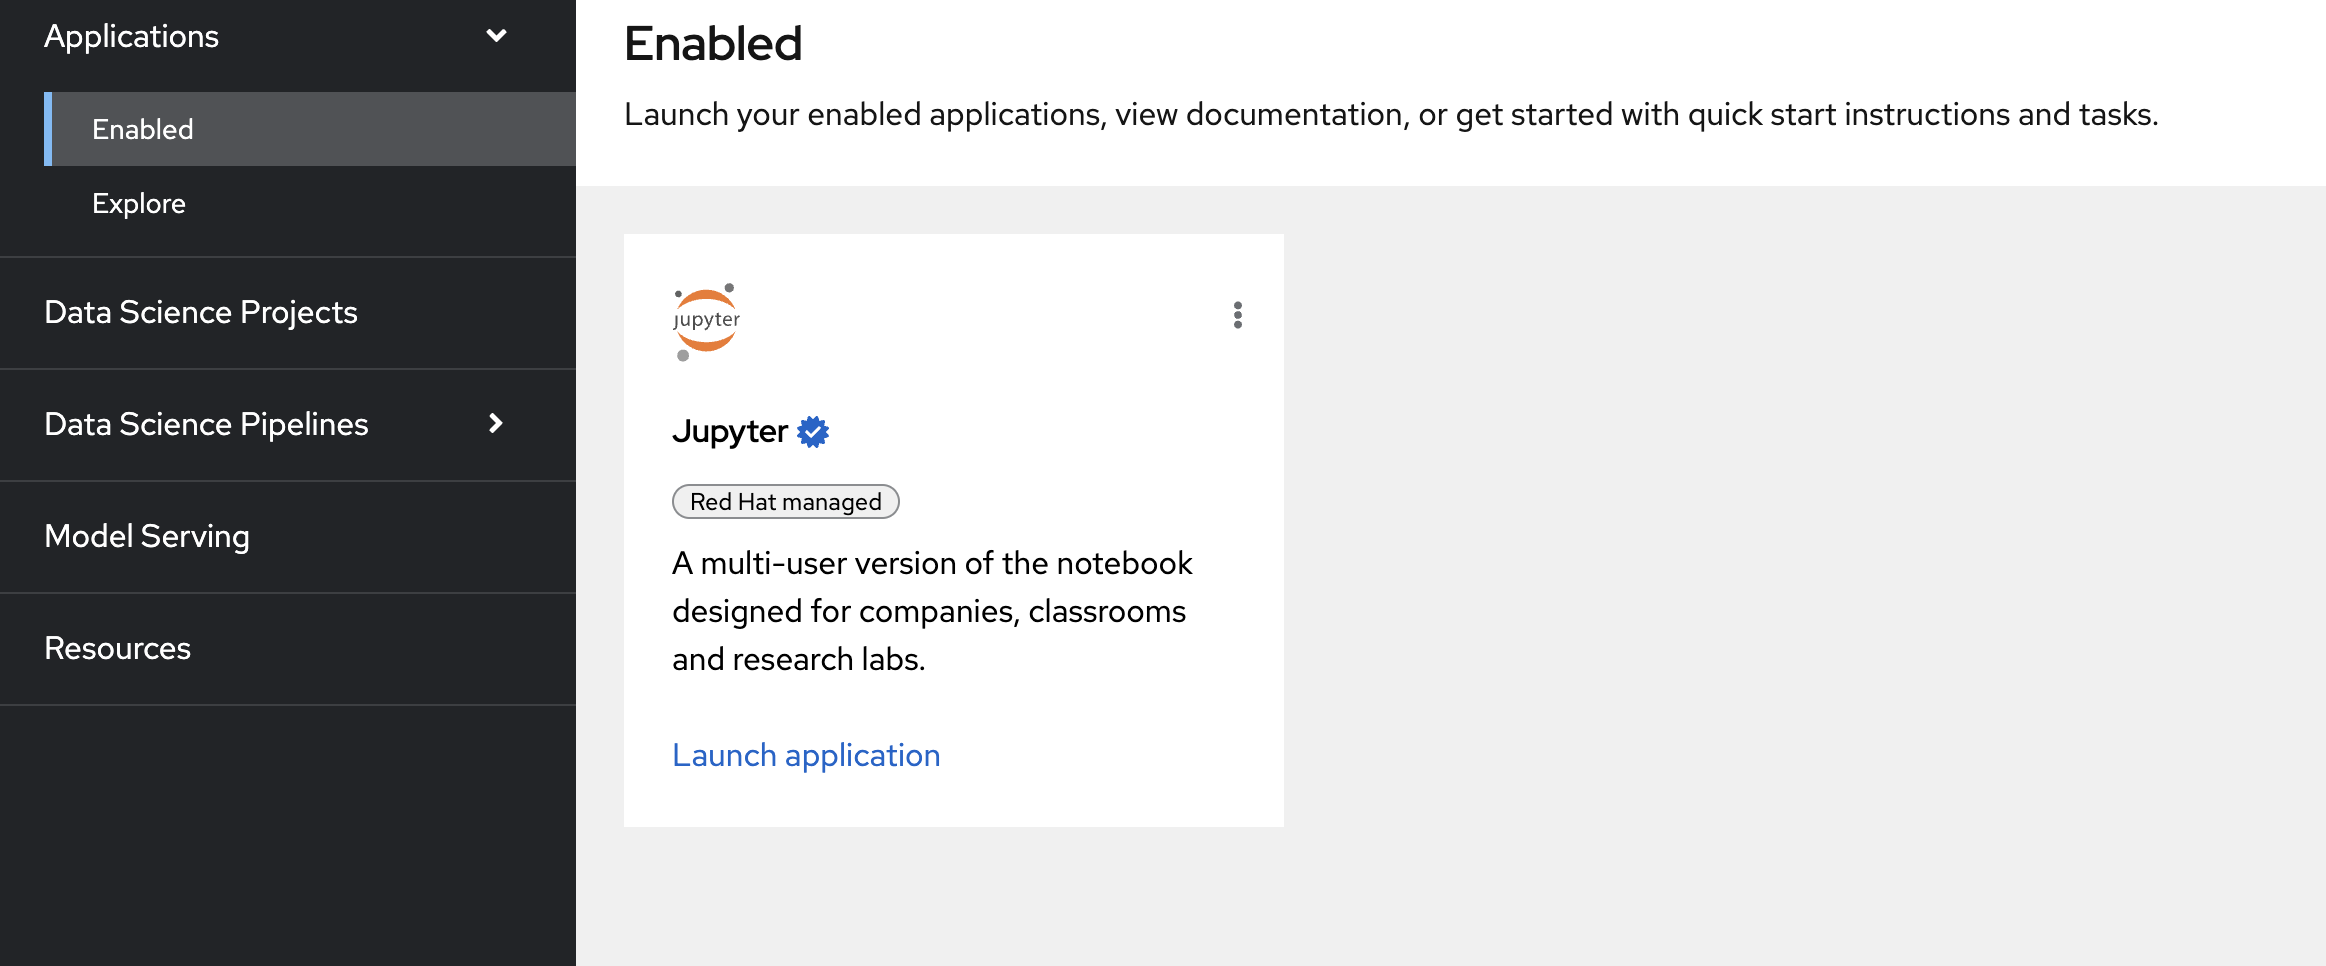Click the blue verified badge beside Jupyter
Screen dimensions: 2326x966
813,432
